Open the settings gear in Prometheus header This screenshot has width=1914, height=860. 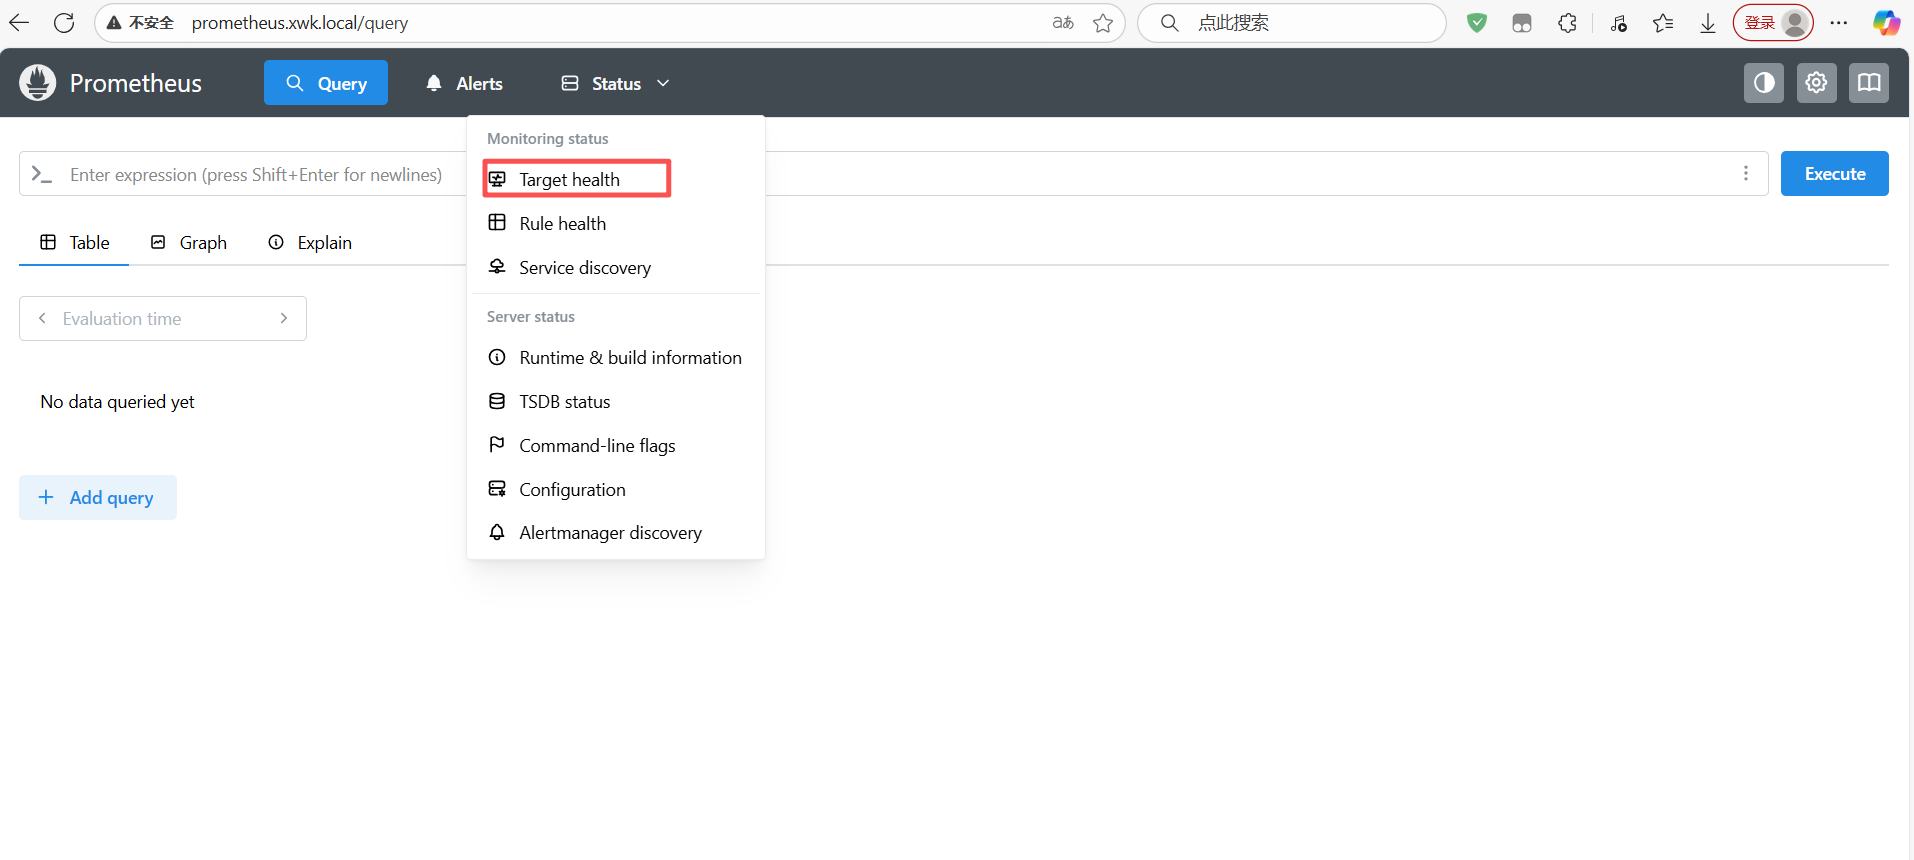tap(1816, 83)
